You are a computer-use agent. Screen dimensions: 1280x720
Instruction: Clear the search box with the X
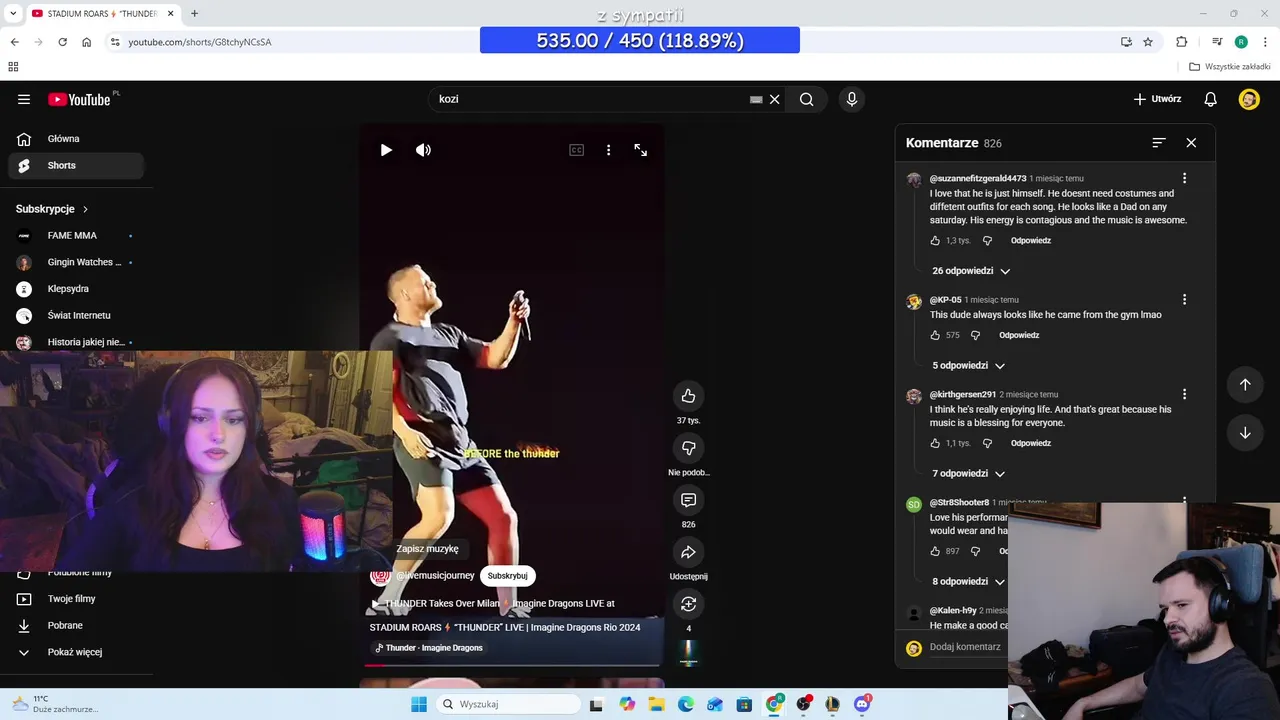click(x=774, y=99)
